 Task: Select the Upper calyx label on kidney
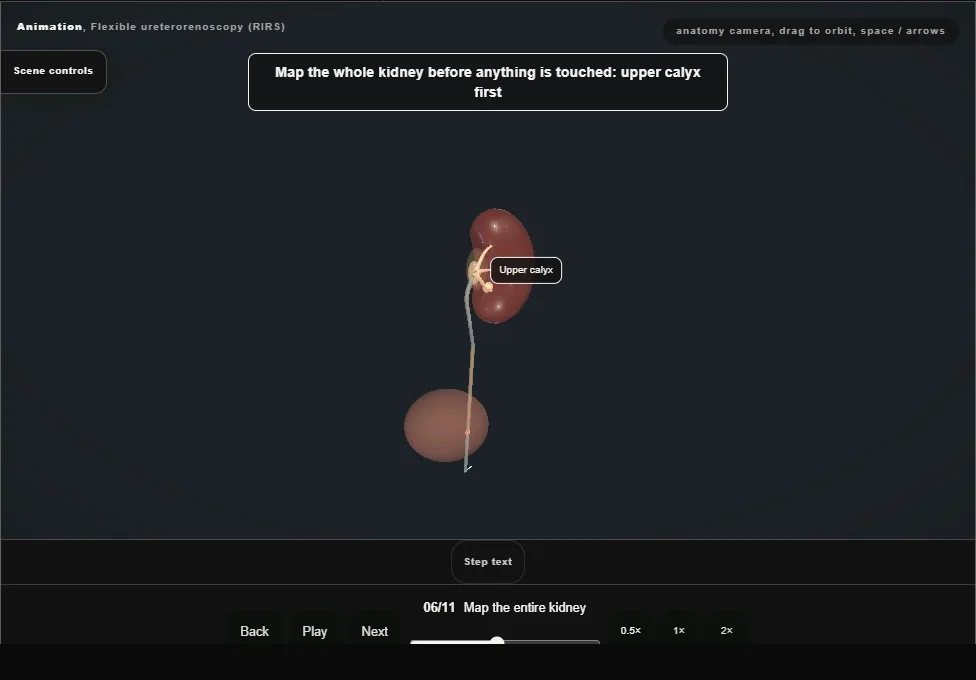[526, 270]
